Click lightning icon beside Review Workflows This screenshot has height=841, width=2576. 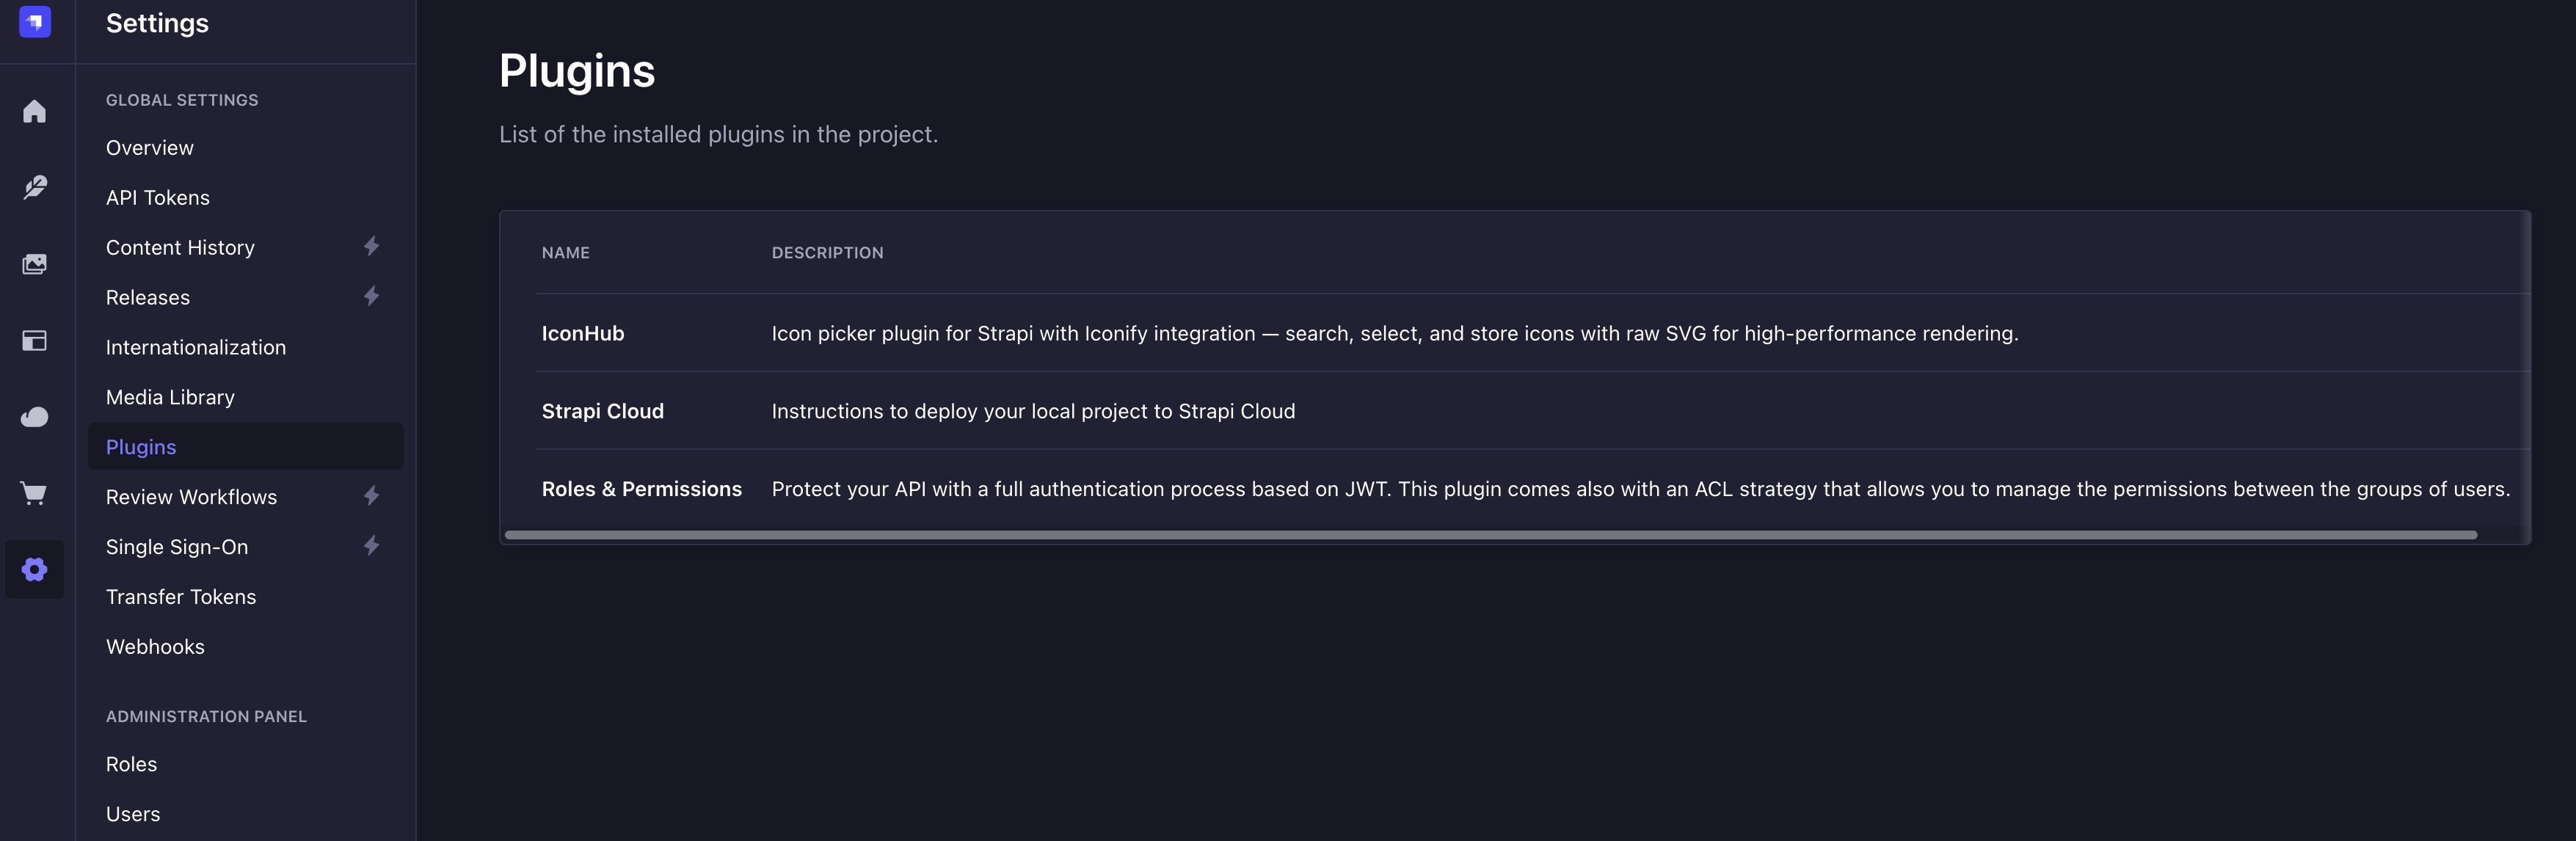coord(371,495)
